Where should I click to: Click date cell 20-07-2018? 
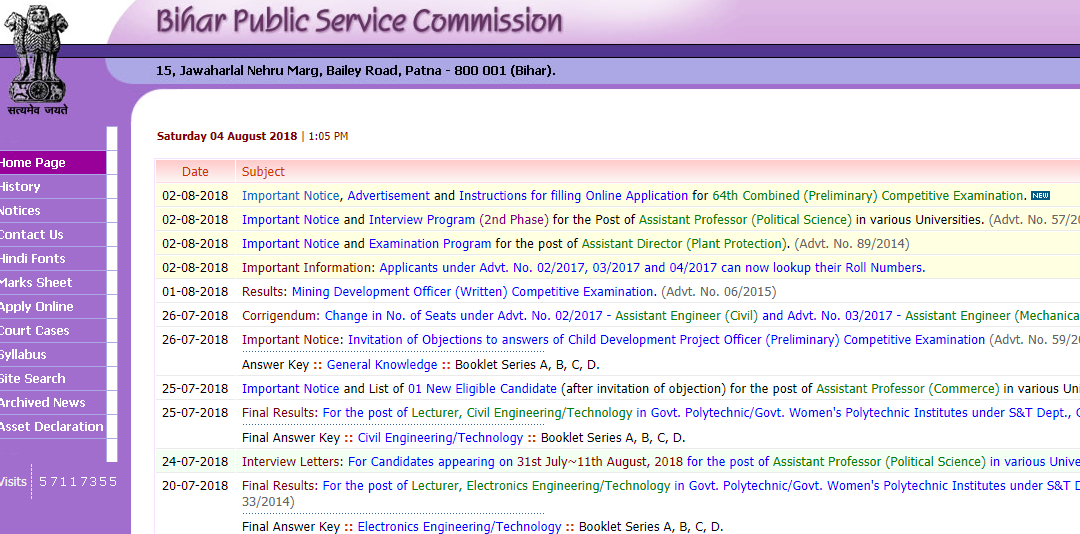pos(195,486)
